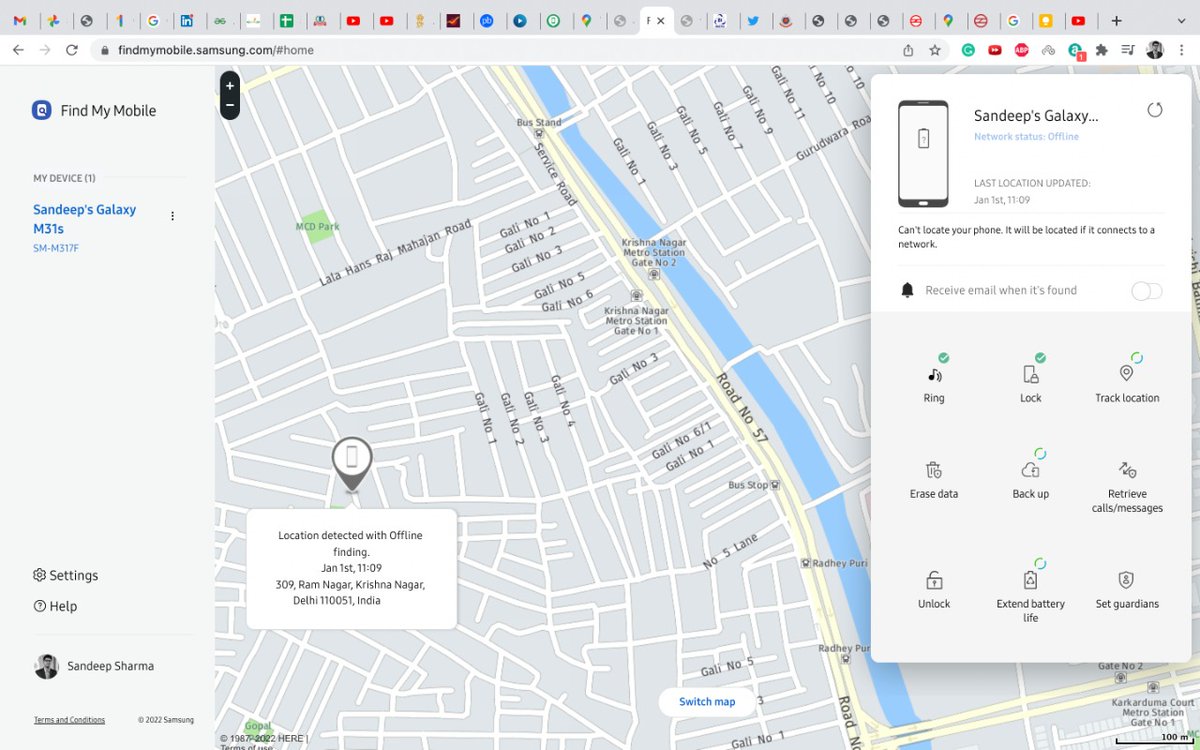Choose Unlock

pos(934,590)
